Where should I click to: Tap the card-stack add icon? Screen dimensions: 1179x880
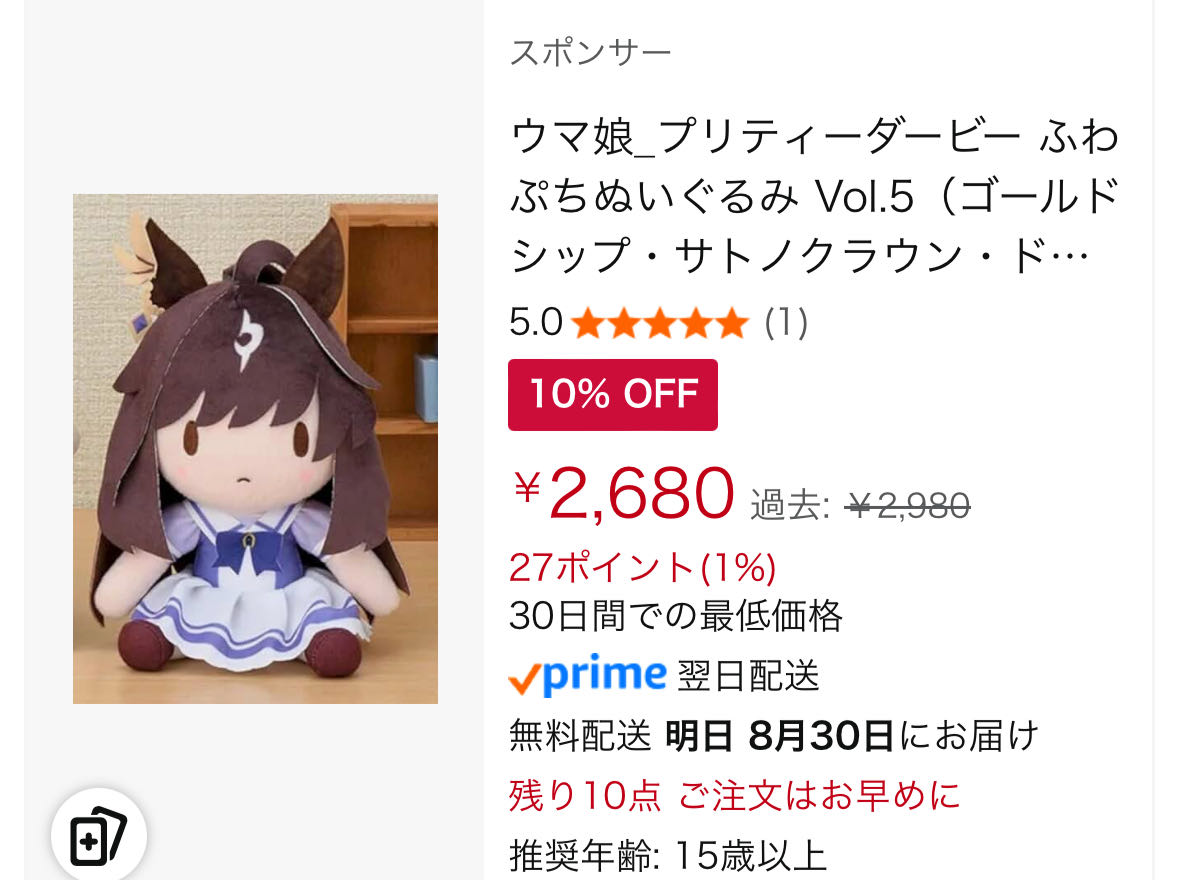(99, 836)
